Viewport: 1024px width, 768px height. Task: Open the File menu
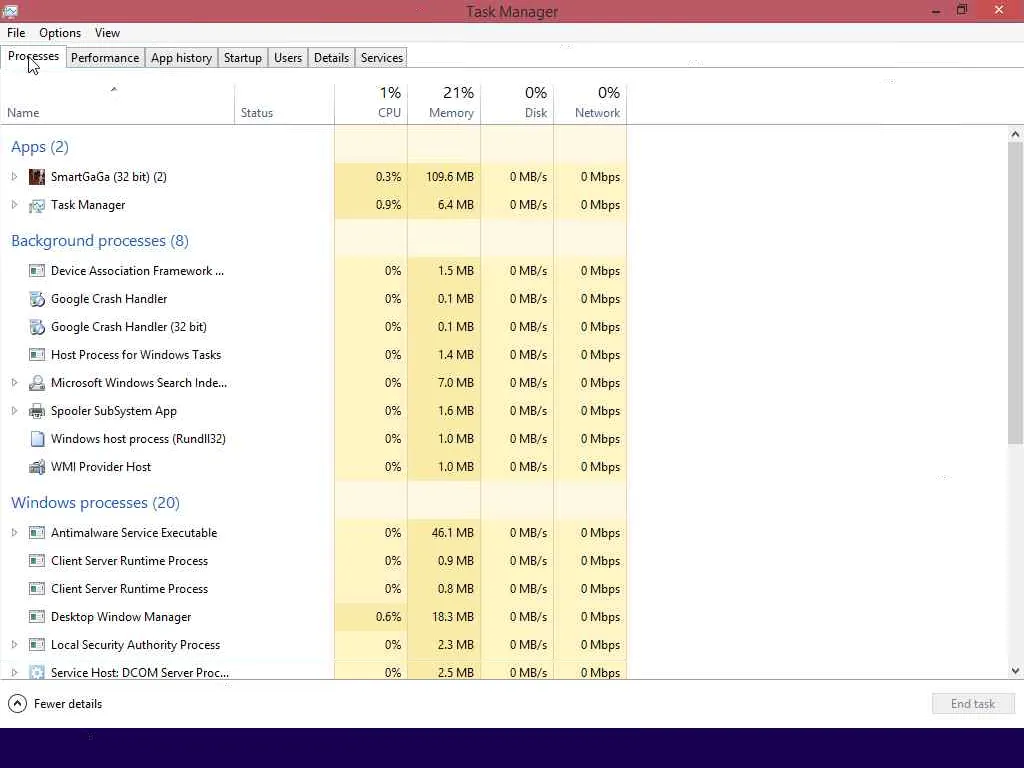tap(16, 33)
